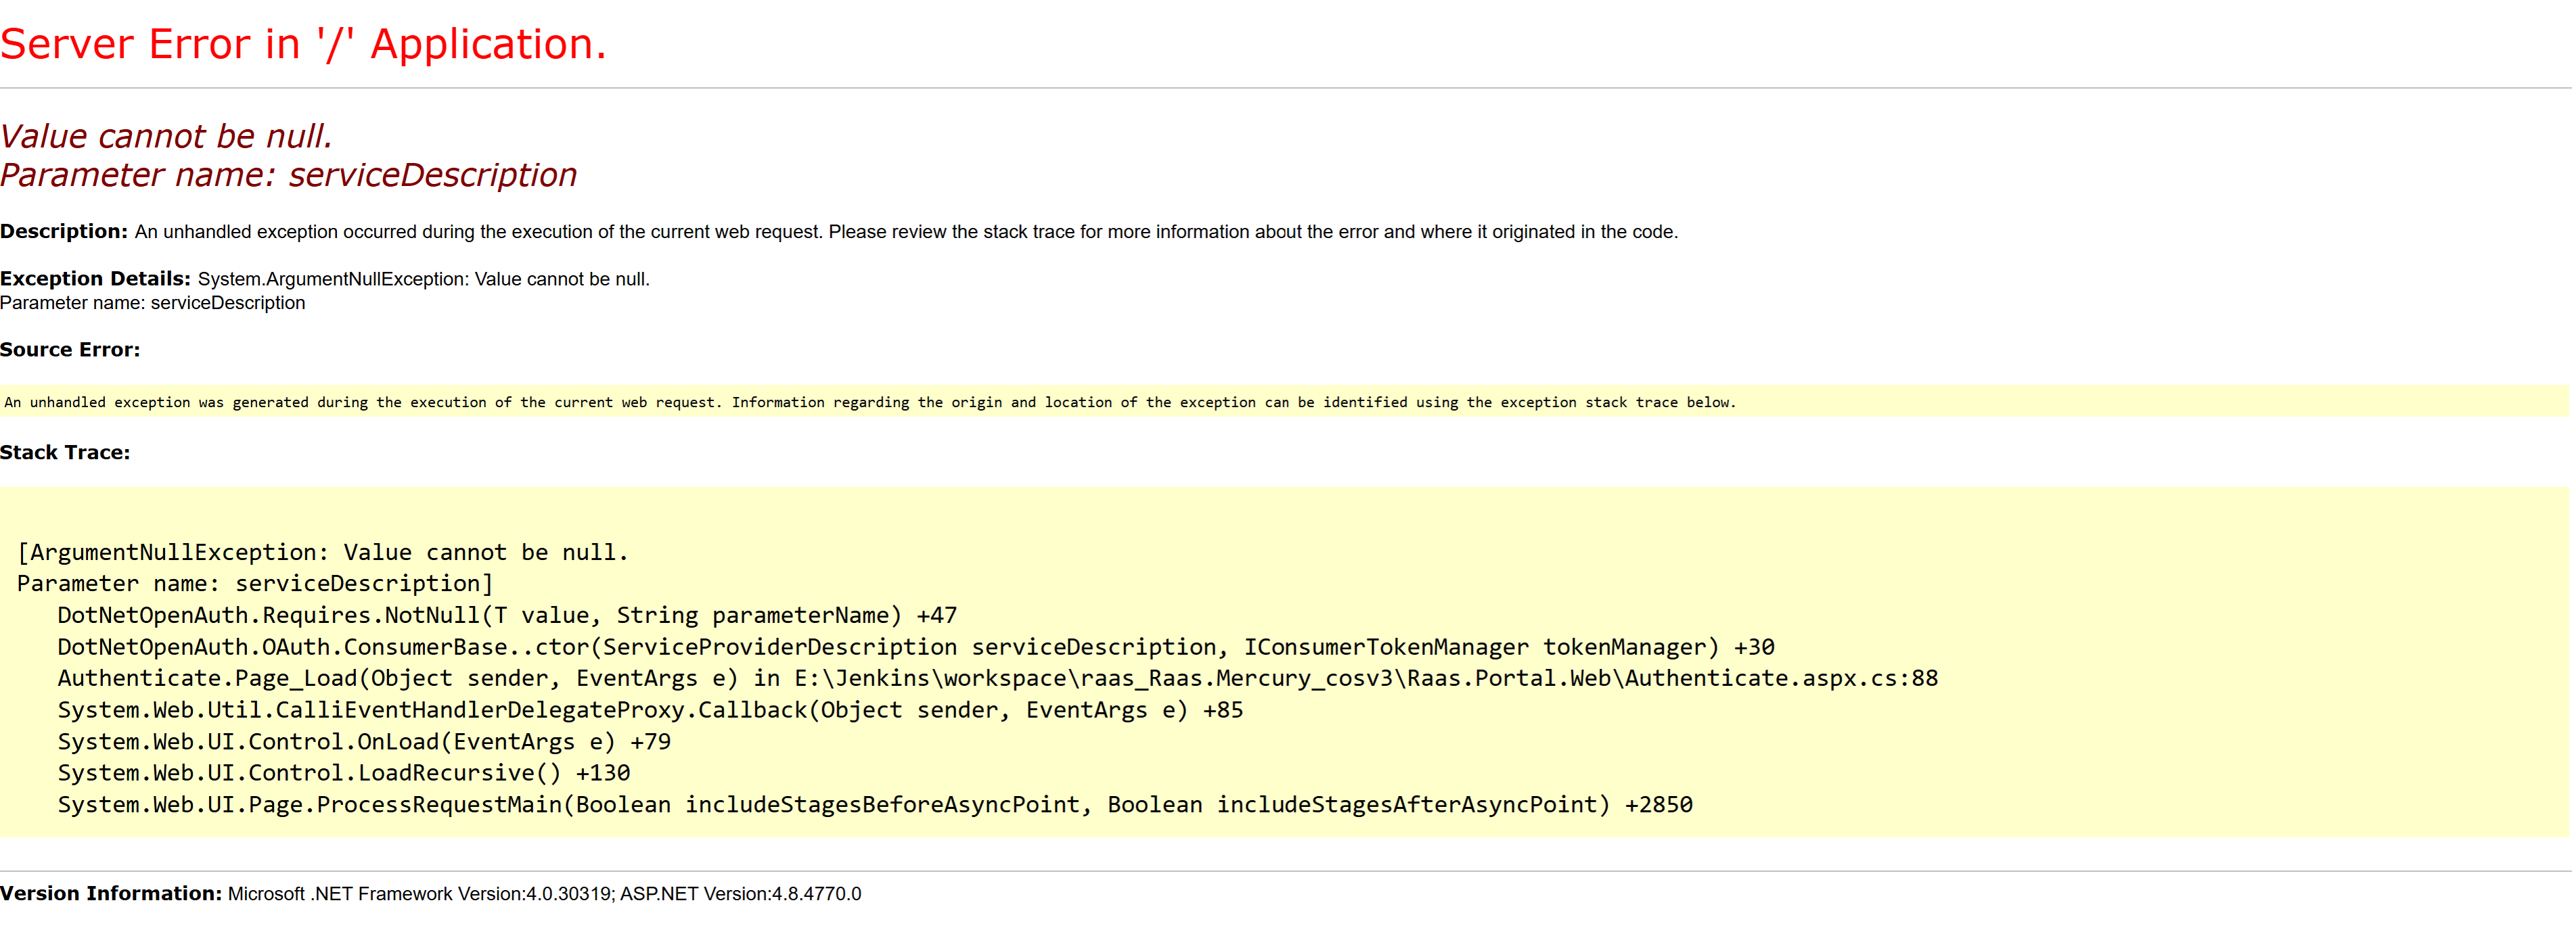Click the 'Value cannot be null.' italic text
The image size is (2576, 930).
[x=166, y=136]
